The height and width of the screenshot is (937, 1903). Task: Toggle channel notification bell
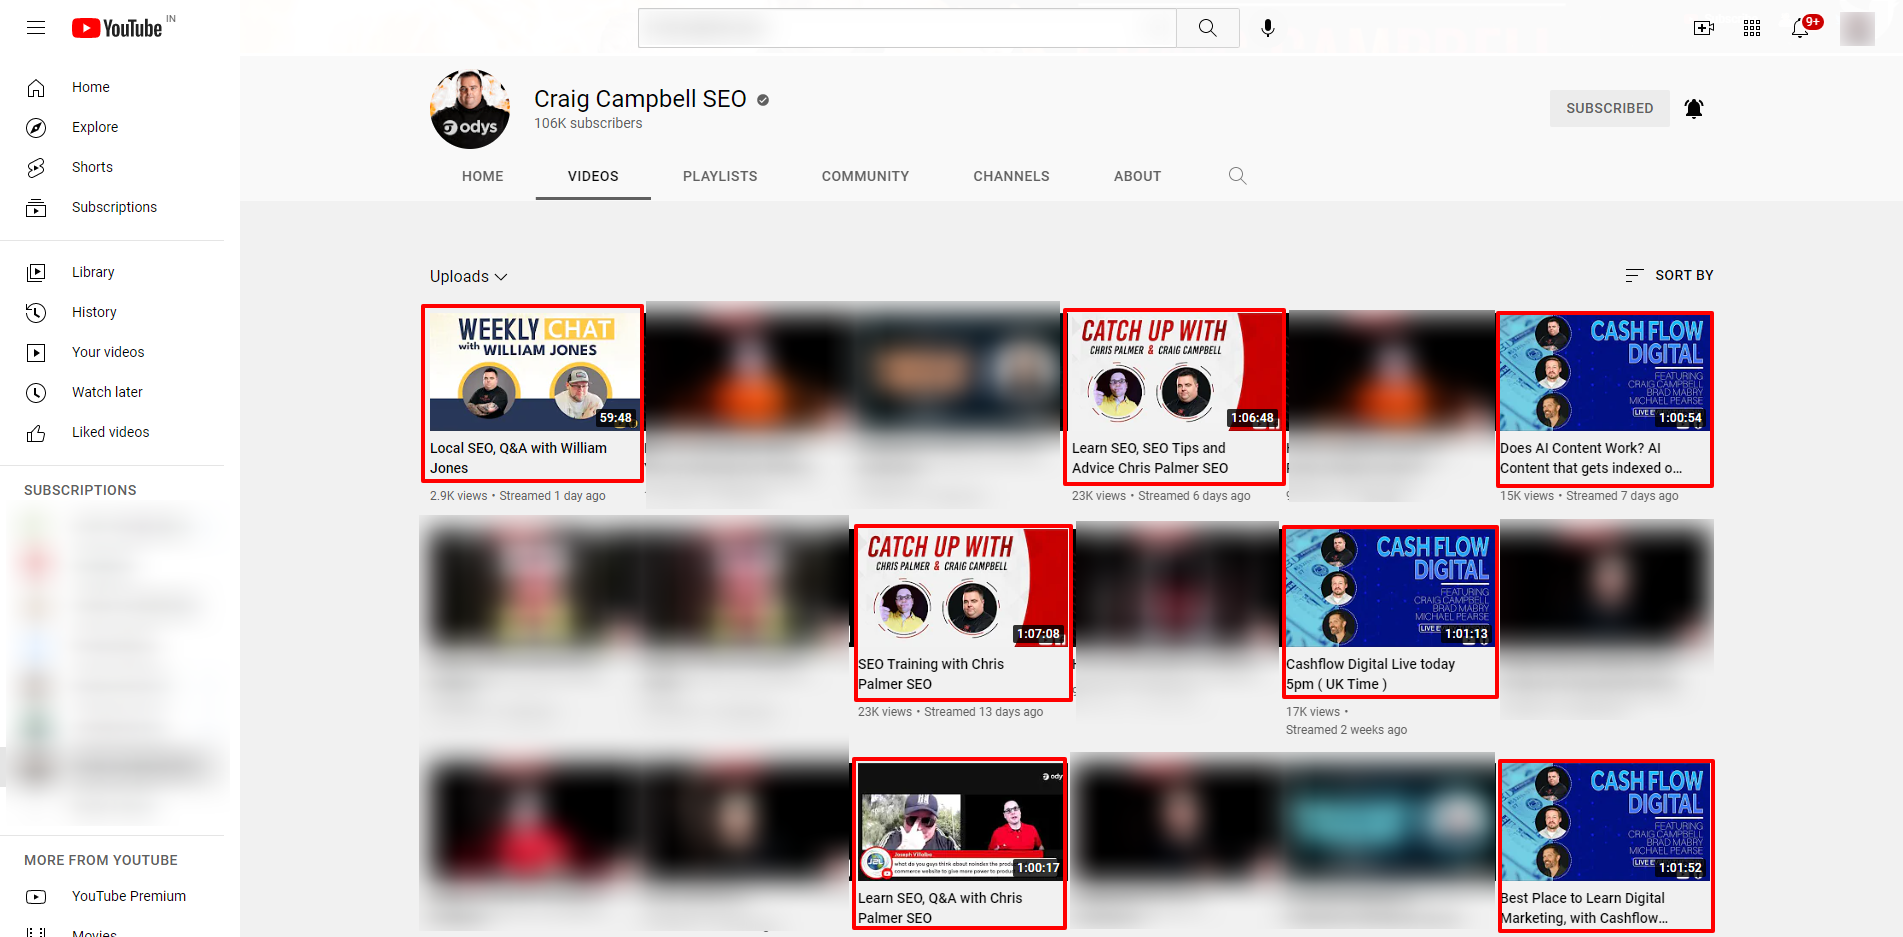click(1694, 108)
